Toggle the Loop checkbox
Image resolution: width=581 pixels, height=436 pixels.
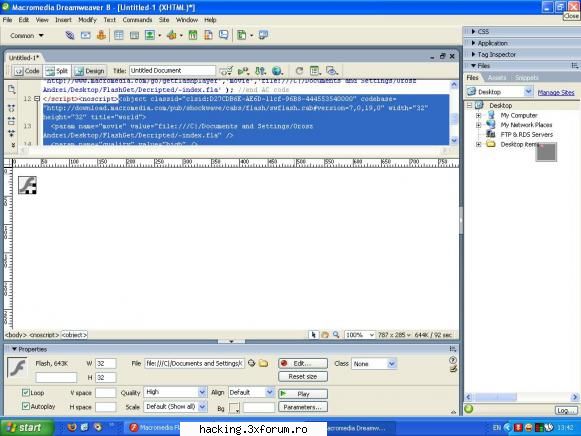(x=26, y=392)
